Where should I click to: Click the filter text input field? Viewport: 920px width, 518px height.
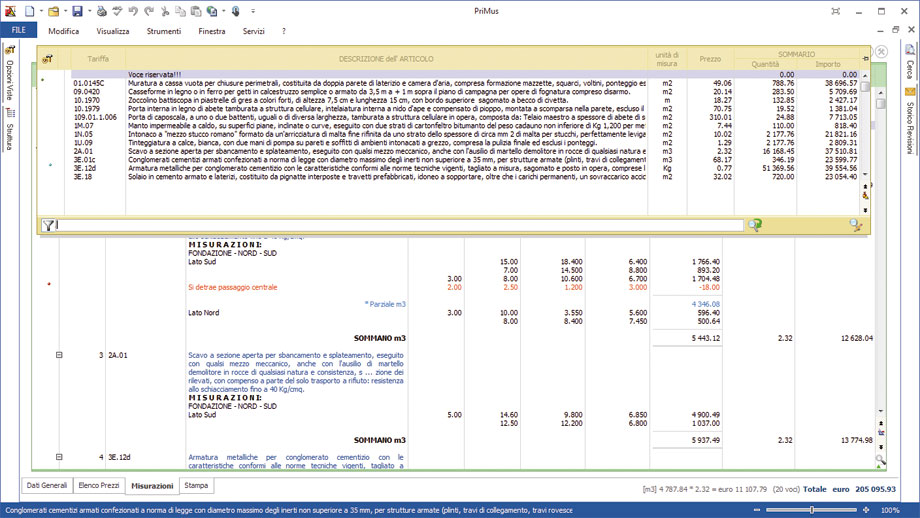[400, 225]
